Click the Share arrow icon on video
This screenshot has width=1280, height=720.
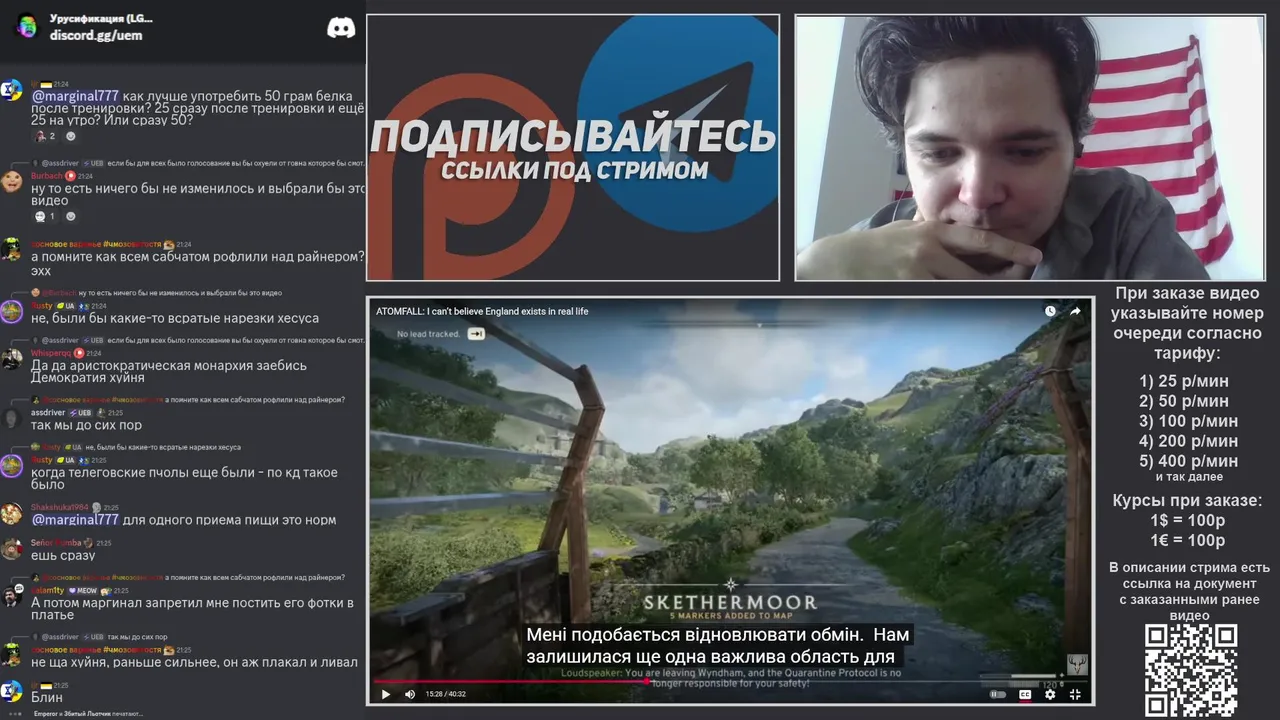pos(1075,311)
